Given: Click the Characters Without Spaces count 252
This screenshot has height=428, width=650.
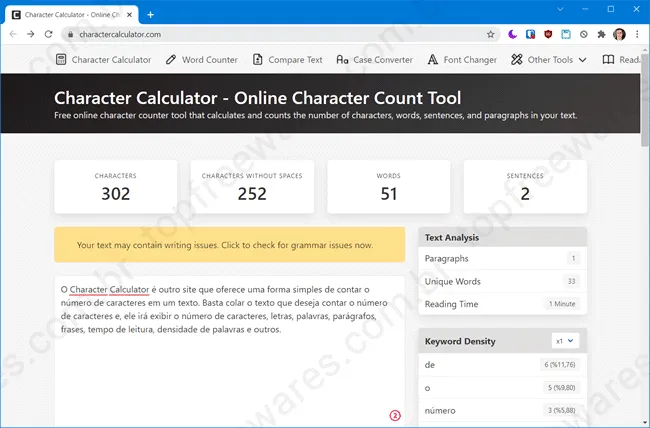Looking at the screenshot, I should click(252, 194).
